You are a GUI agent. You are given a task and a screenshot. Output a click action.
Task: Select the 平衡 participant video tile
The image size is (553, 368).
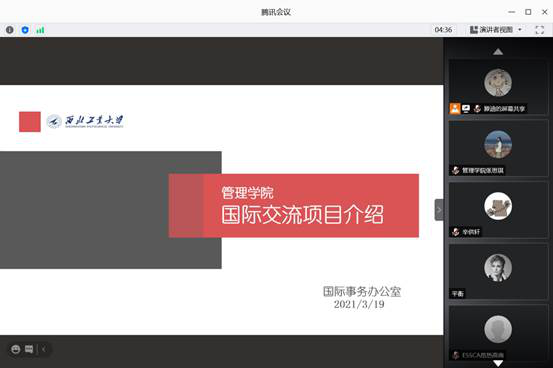click(x=498, y=272)
